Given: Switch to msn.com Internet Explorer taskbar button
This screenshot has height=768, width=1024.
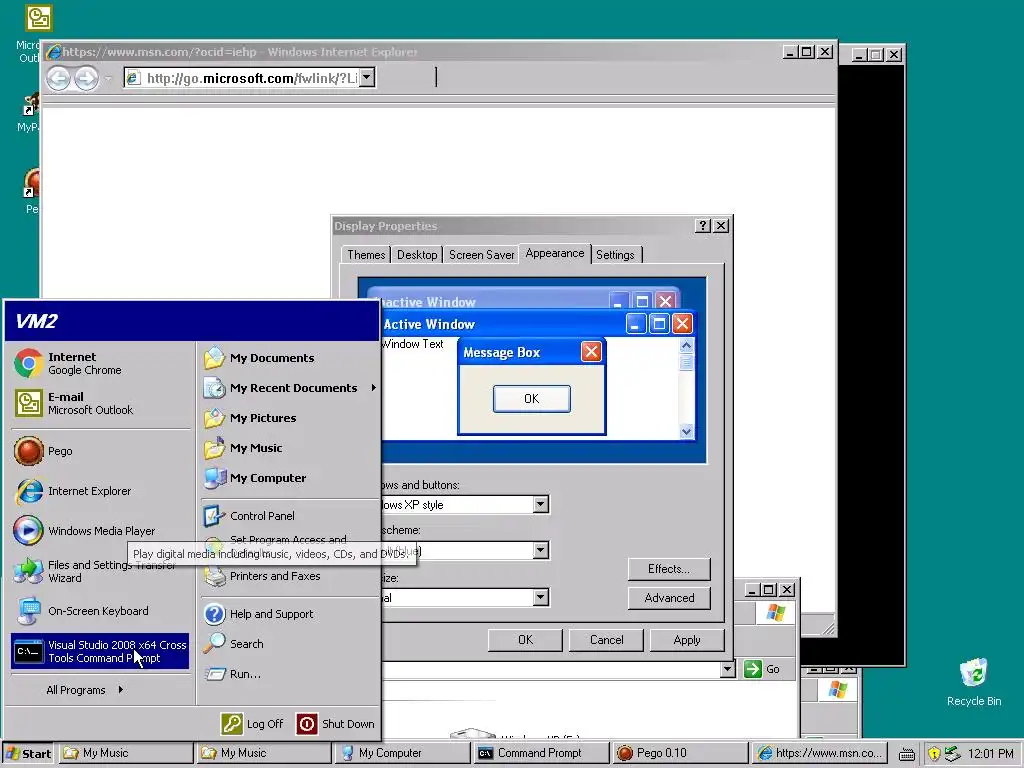Looking at the screenshot, I should [x=820, y=754].
